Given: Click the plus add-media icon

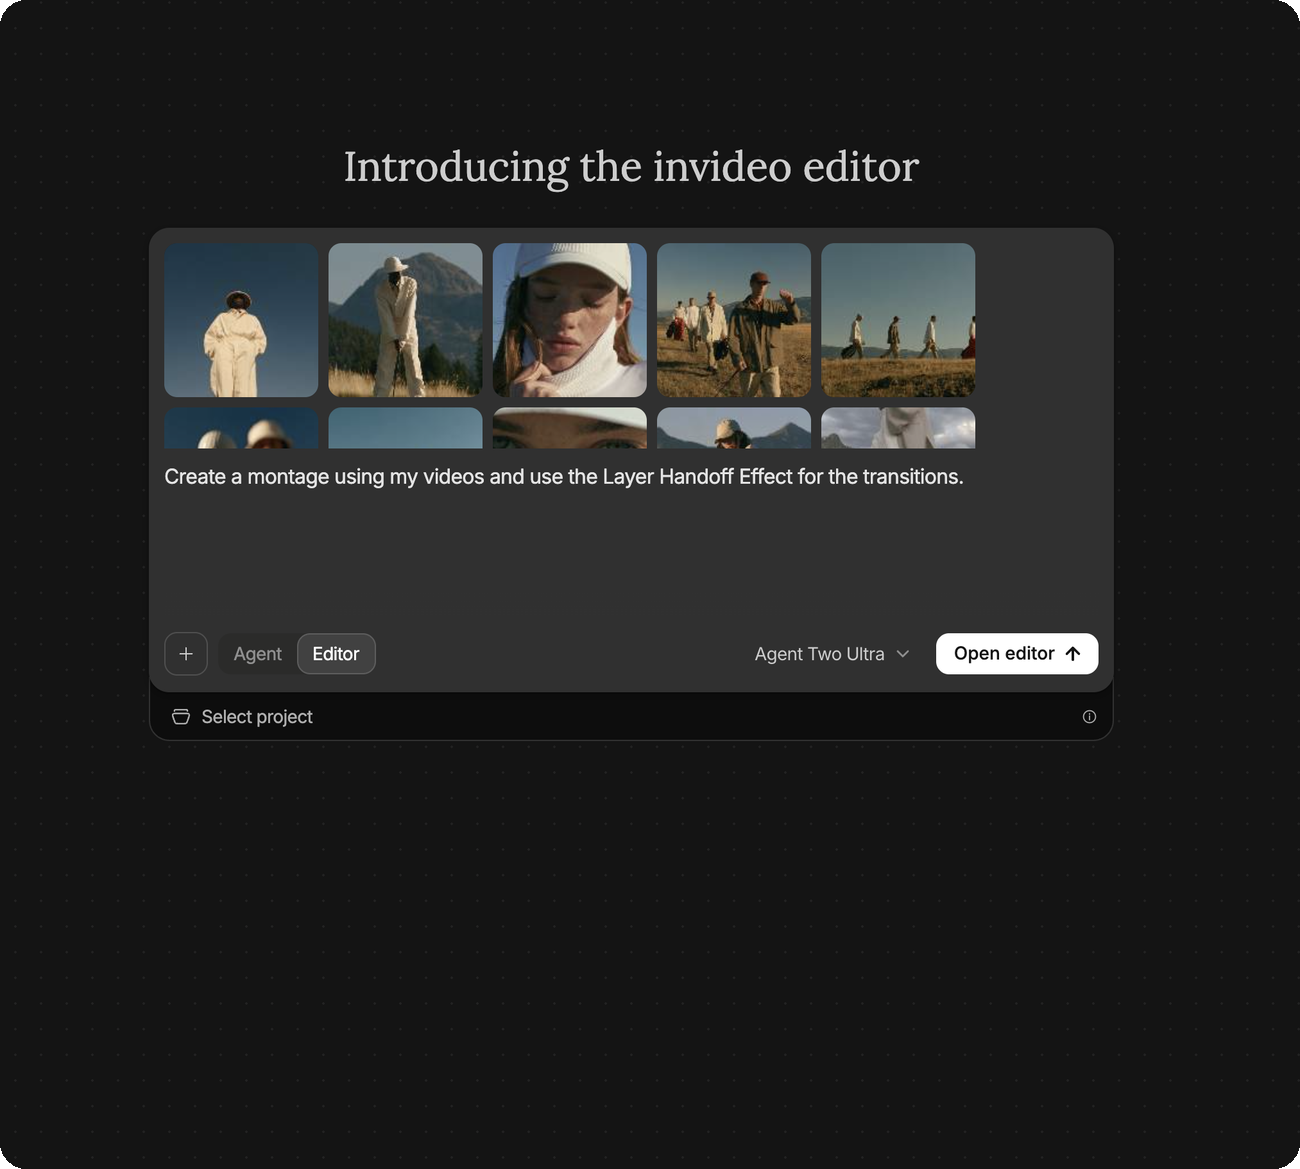Looking at the screenshot, I should click(186, 654).
